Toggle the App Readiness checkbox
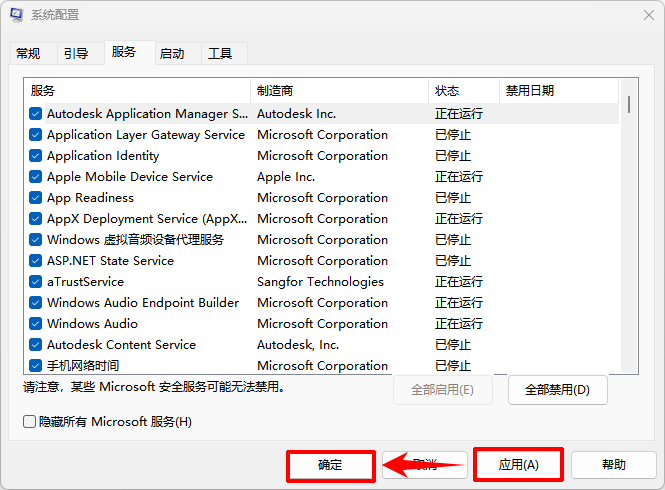This screenshot has width=665, height=490. [36, 198]
